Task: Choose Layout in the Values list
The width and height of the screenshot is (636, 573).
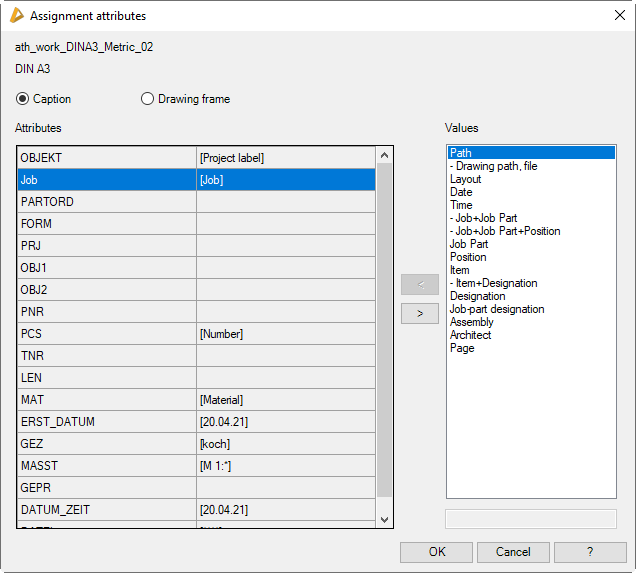Action: tap(466, 179)
